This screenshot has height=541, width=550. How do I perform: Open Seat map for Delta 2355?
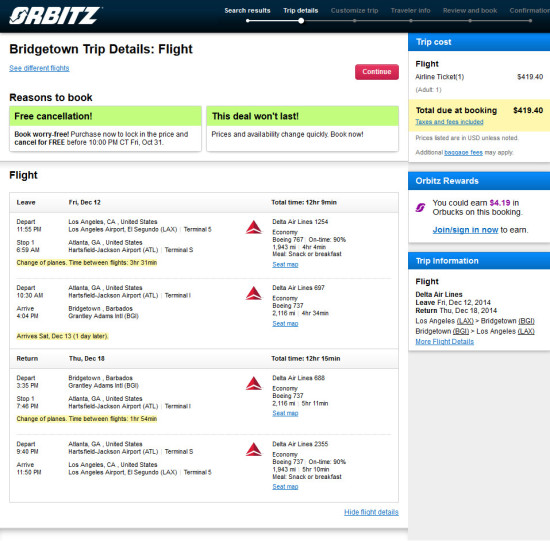(x=285, y=487)
